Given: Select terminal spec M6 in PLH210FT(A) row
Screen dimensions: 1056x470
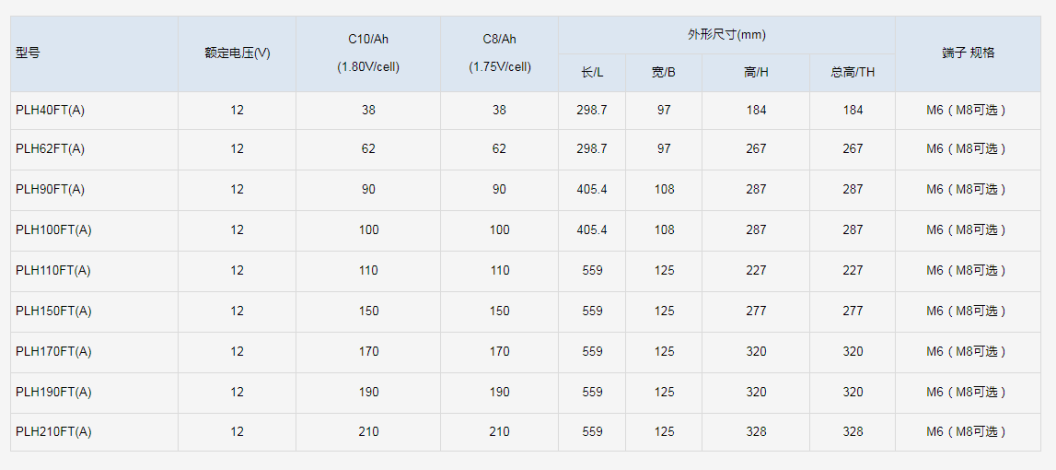Looking at the screenshot, I should [x=967, y=432].
